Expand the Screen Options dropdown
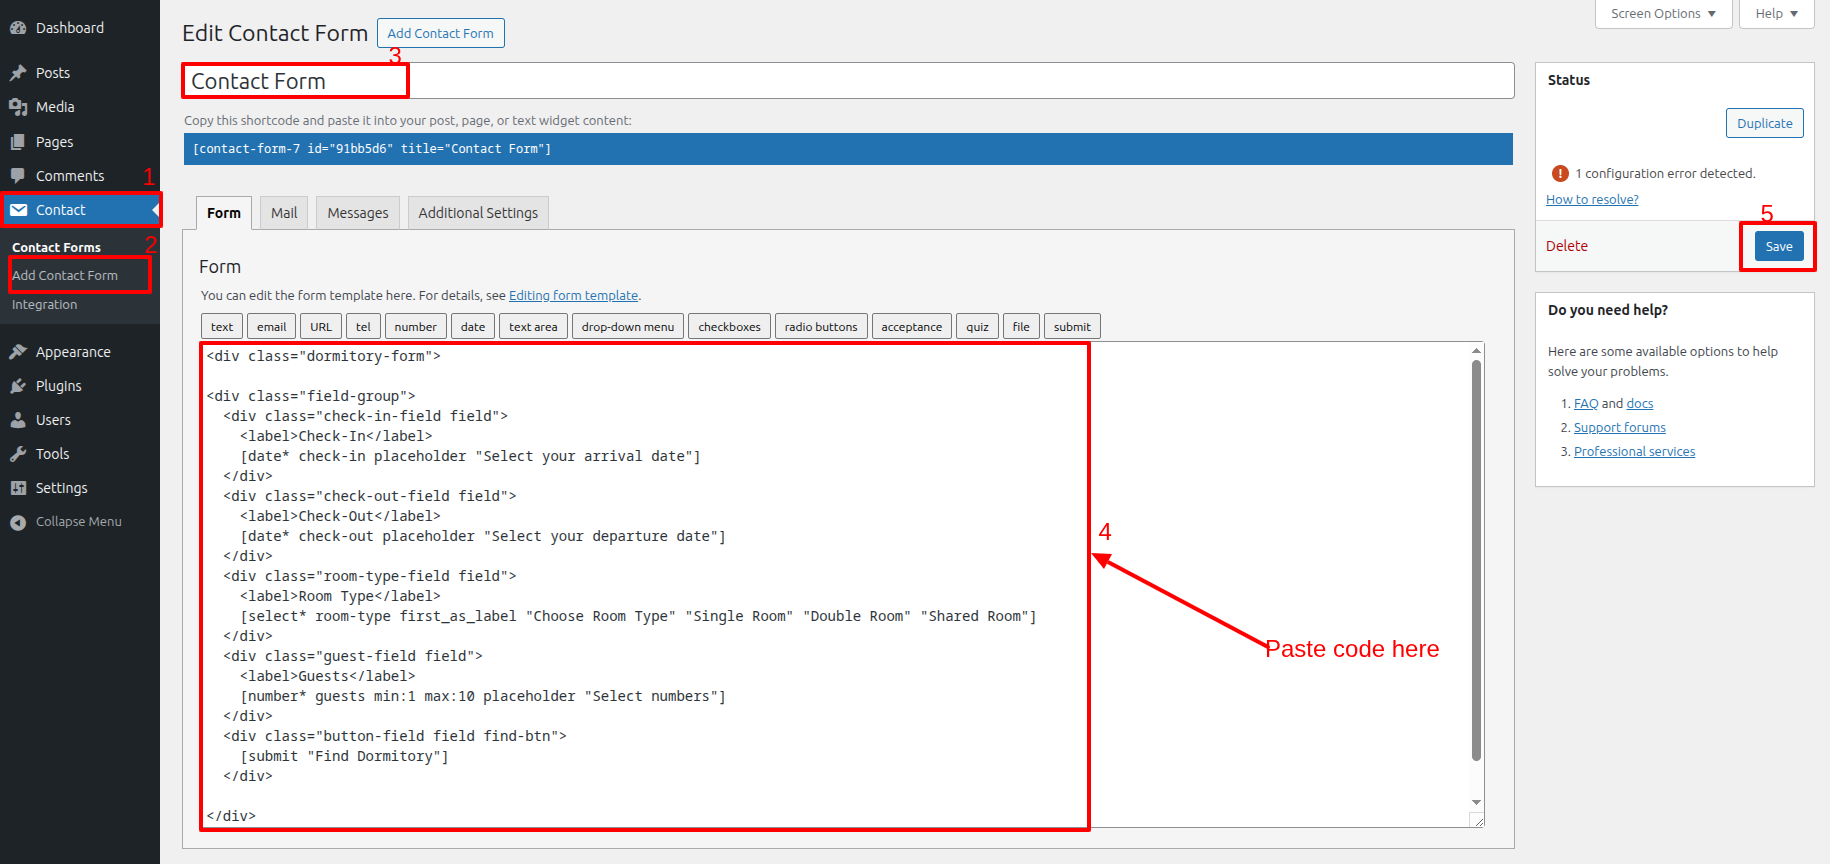The image size is (1830, 864). tap(1663, 14)
